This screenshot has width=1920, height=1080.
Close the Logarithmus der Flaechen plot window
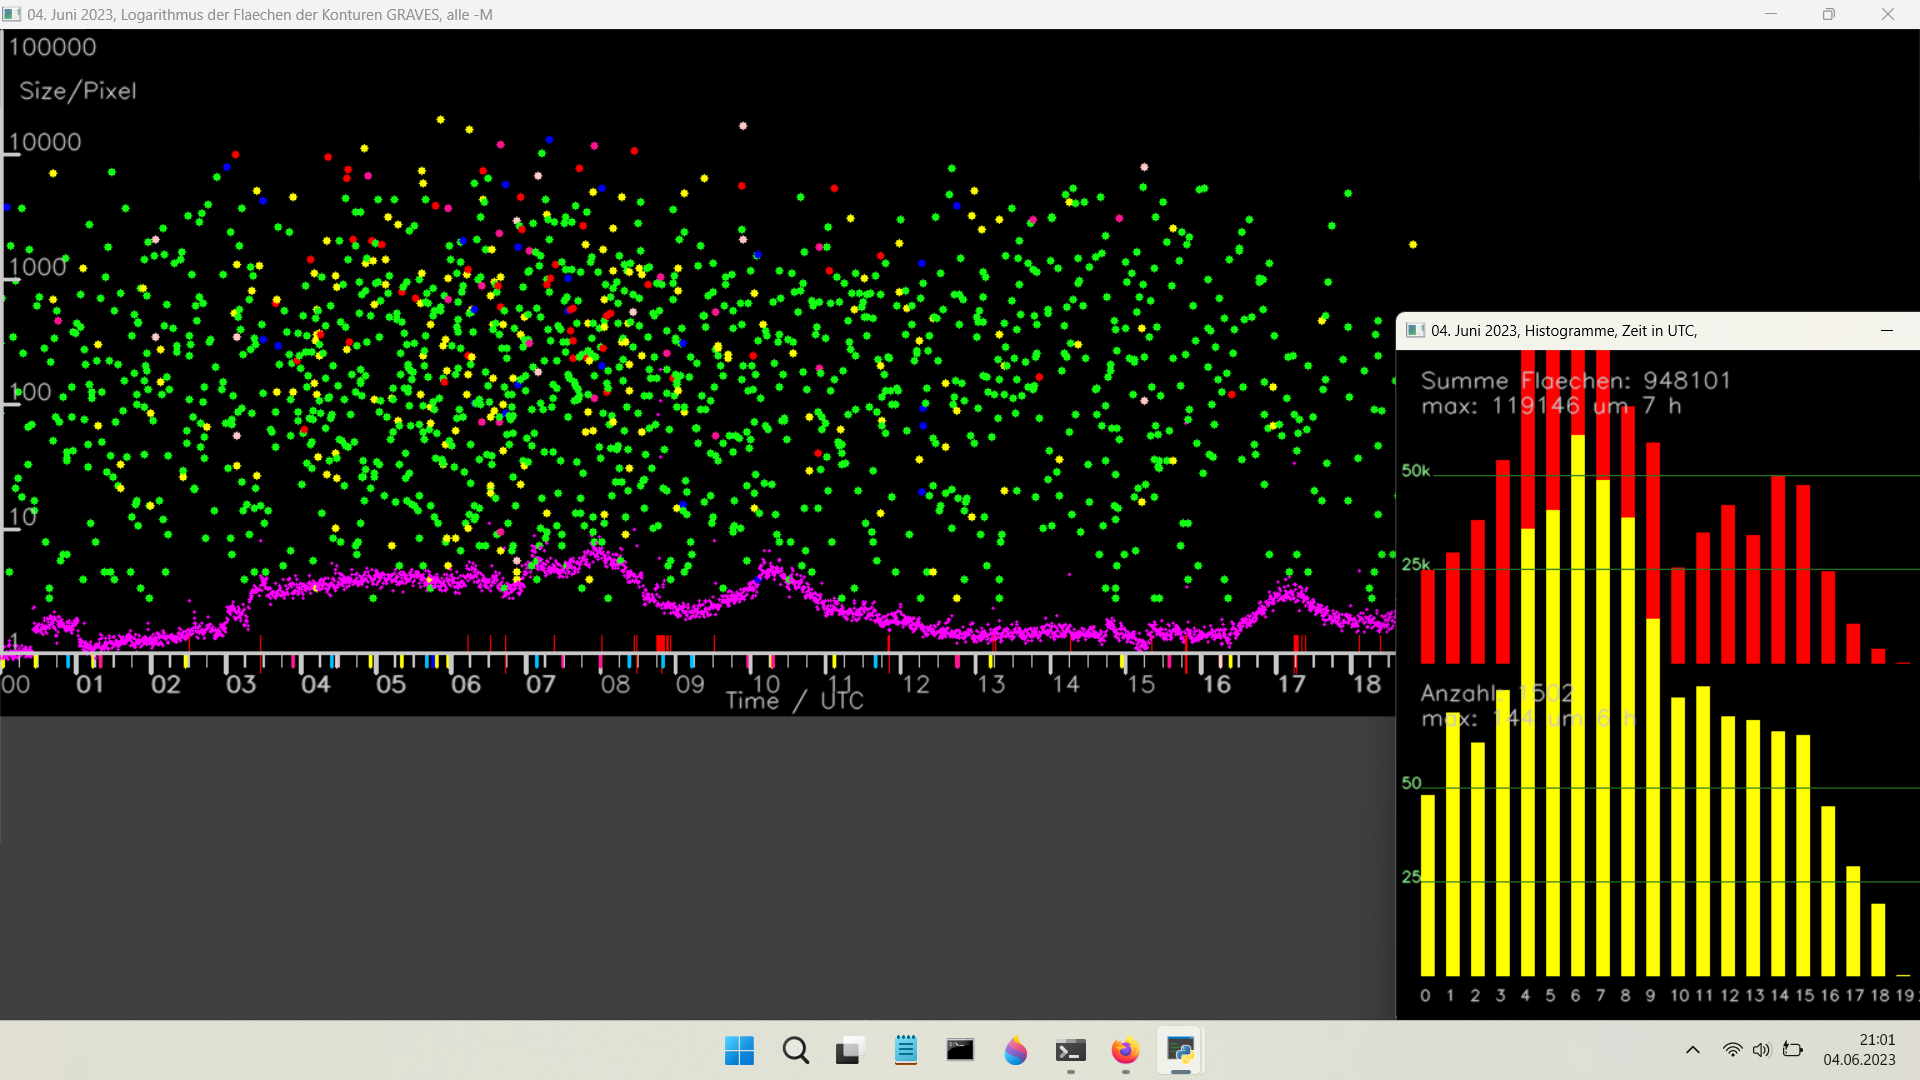1888,14
